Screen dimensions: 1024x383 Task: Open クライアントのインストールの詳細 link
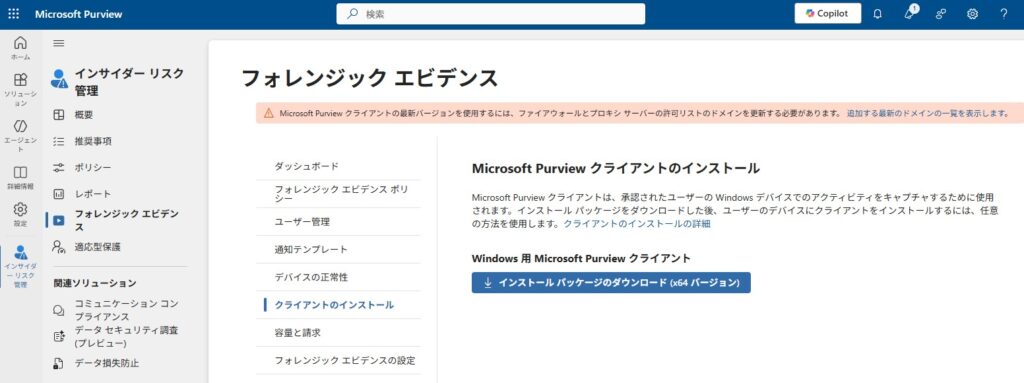pos(637,224)
